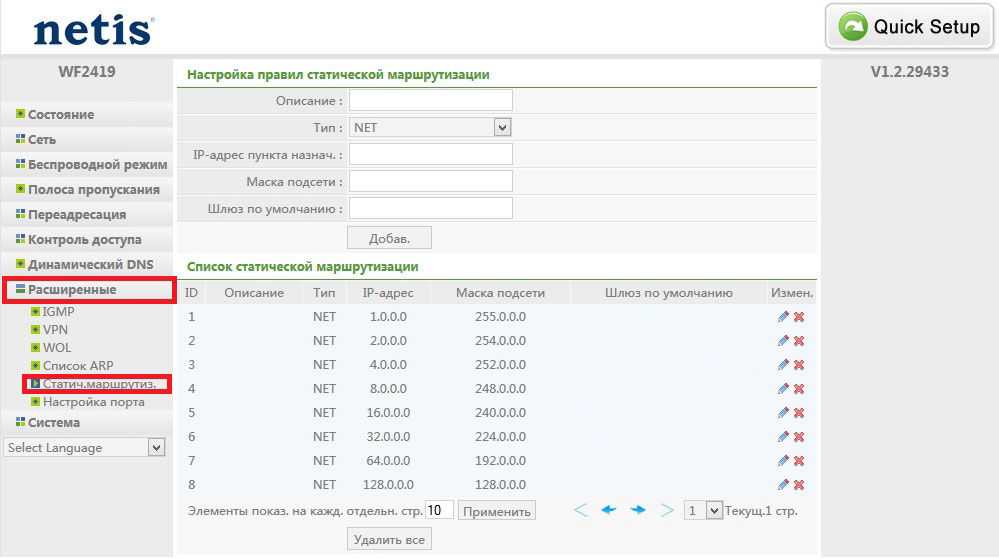999x559 pixels.
Task: Edit the route with IP 4.0.0.0
Action: 783,365
